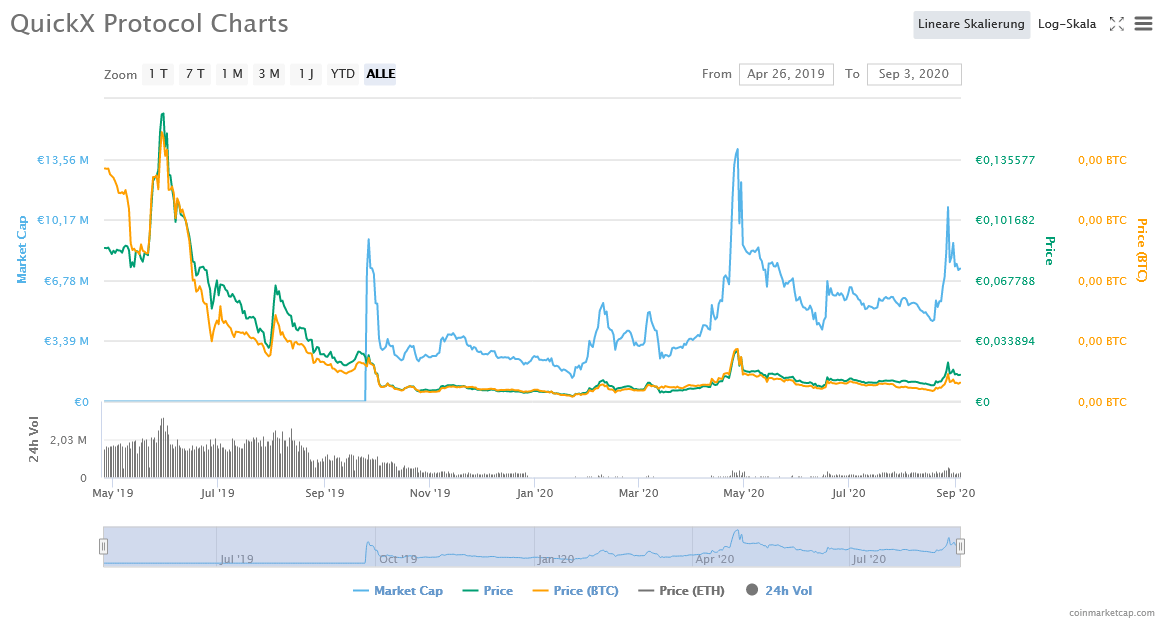Click the May '19 x-axis label
1165x620 pixels.
click(x=113, y=493)
